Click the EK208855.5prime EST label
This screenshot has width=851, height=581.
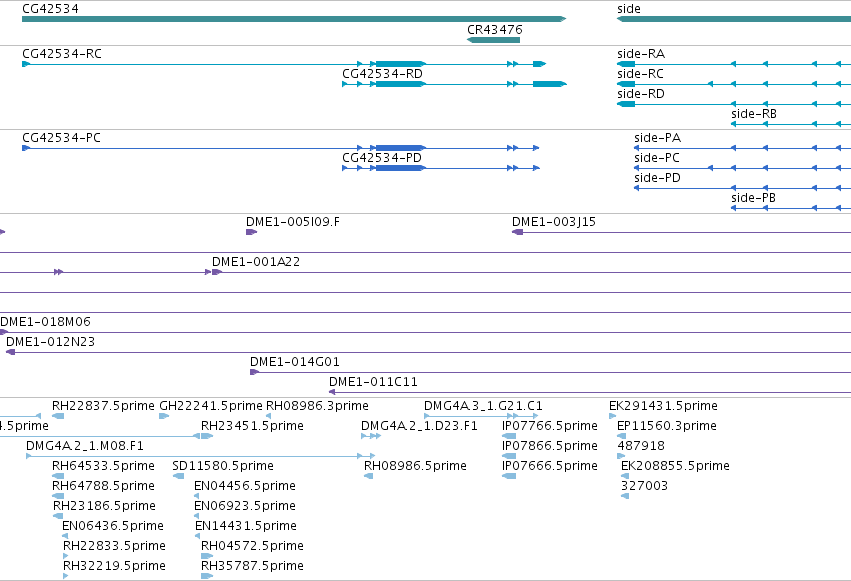(x=675, y=466)
